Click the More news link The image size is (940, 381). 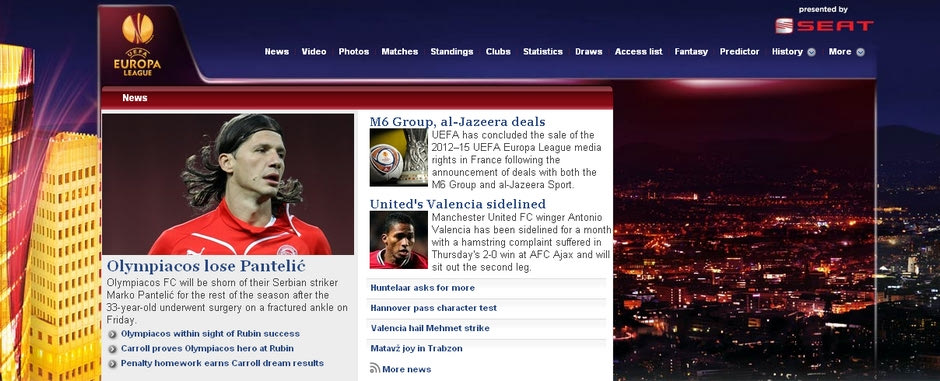coord(406,369)
